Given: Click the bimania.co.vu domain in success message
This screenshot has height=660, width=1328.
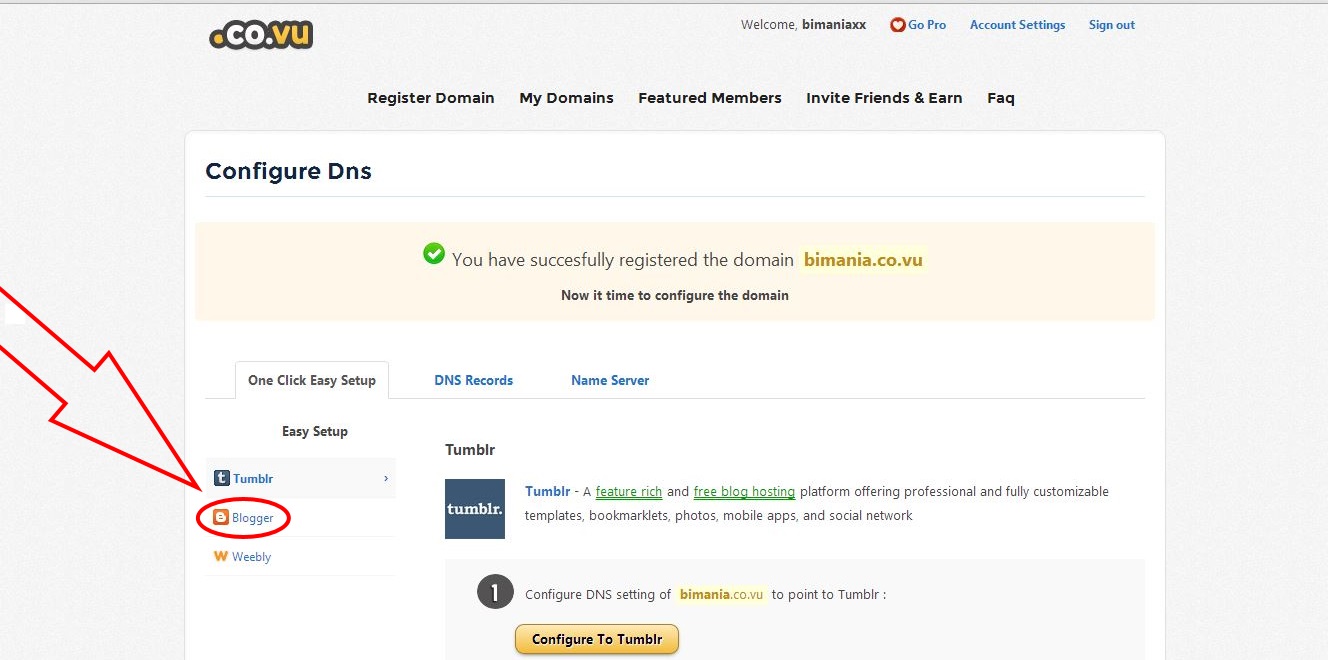Looking at the screenshot, I should [863, 260].
